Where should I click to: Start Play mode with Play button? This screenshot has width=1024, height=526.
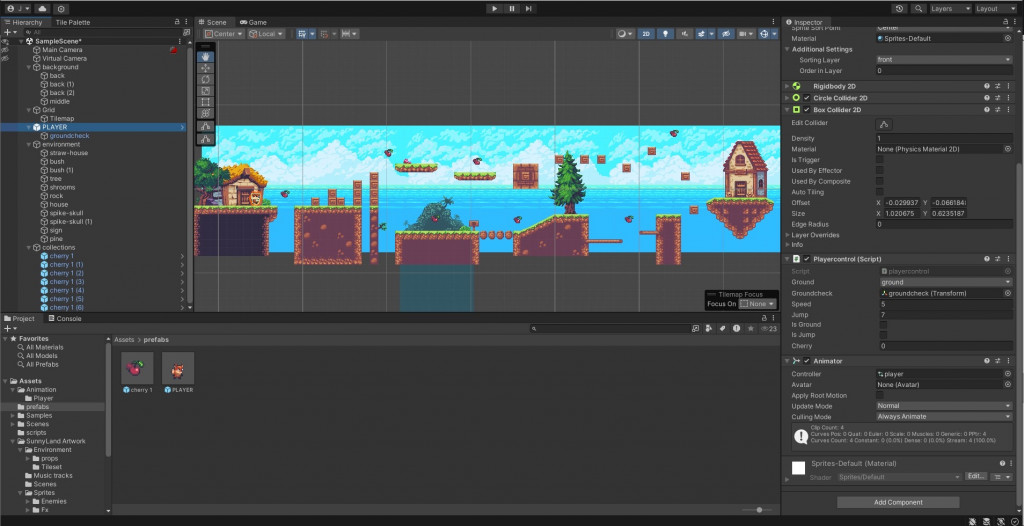[x=494, y=8]
